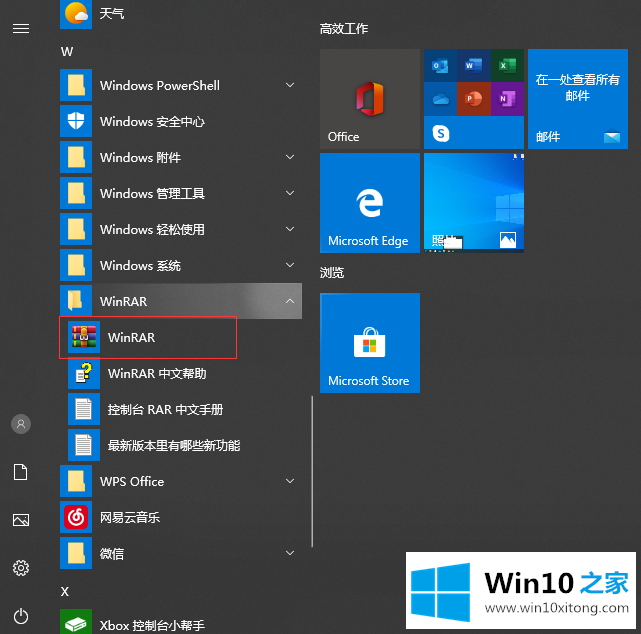Image resolution: width=641 pixels, height=634 pixels.
Task: Open 最新版本里有哪些新功能 document icon
Action: coord(84,445)
